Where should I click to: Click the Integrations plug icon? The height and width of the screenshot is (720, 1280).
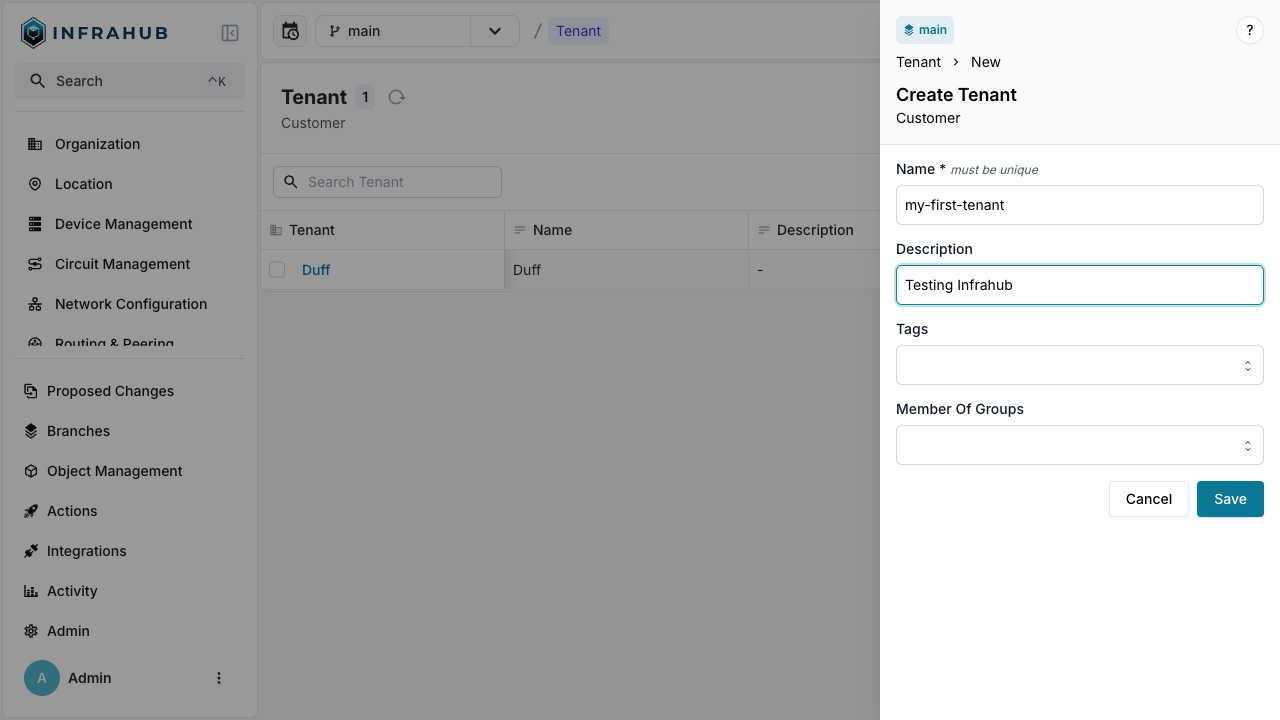31,551
